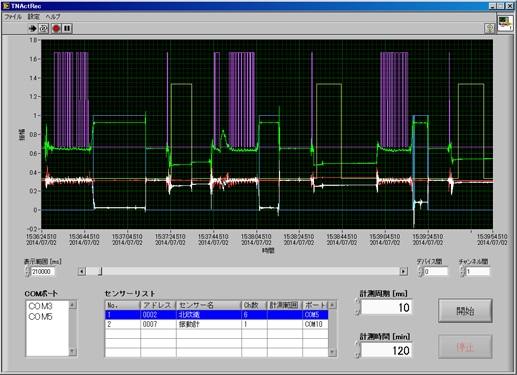Click the 計測周期 stepper arrows
The height and width of the screenshot is (375, 517).
point(357,307)
